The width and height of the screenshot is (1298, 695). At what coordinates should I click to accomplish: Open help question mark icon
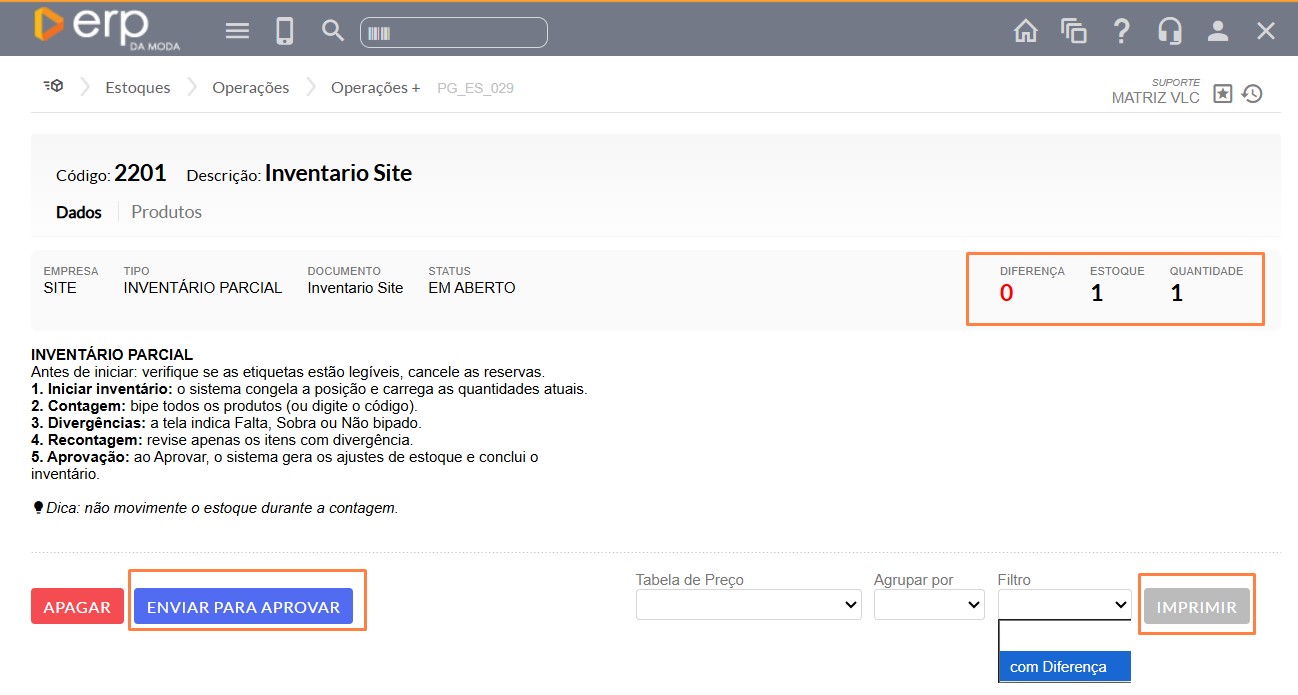1121,31
